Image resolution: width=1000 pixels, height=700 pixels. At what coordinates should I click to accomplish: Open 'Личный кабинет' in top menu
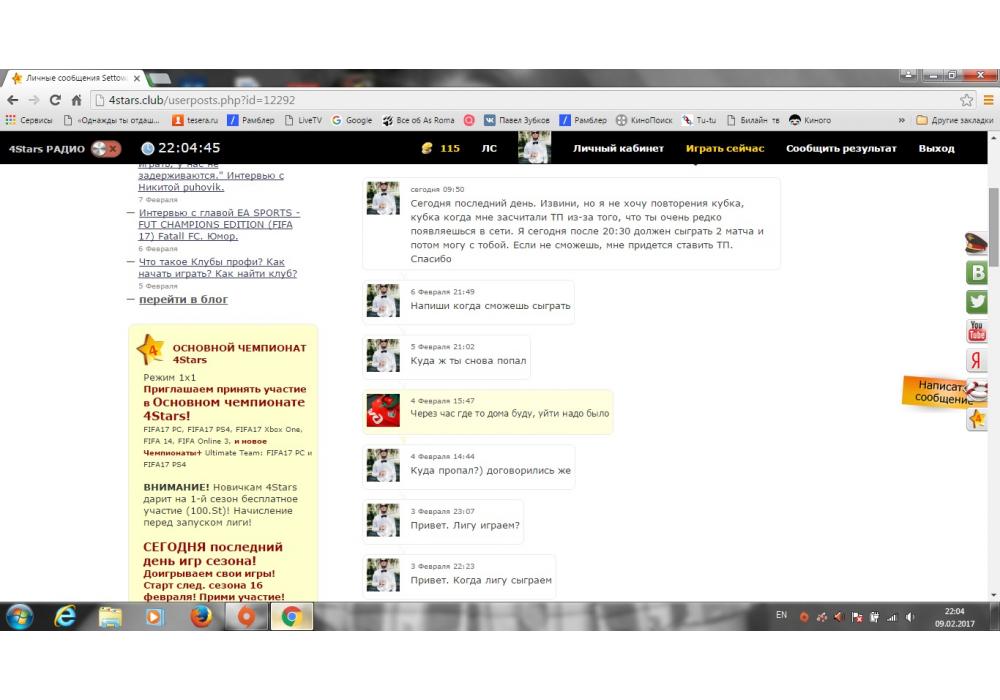pyautogui.click(x=618, y=148)
